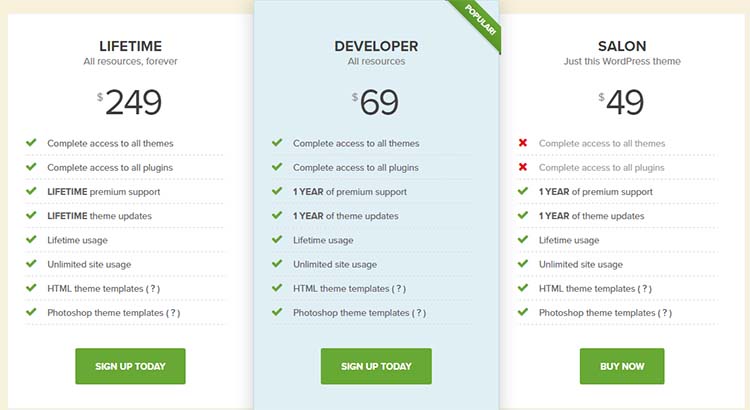Screen dimensions: 750x410
Task: Click checkmark beside Lifetime plan 'Unlimited site usage'
Action: click(31, 263)
